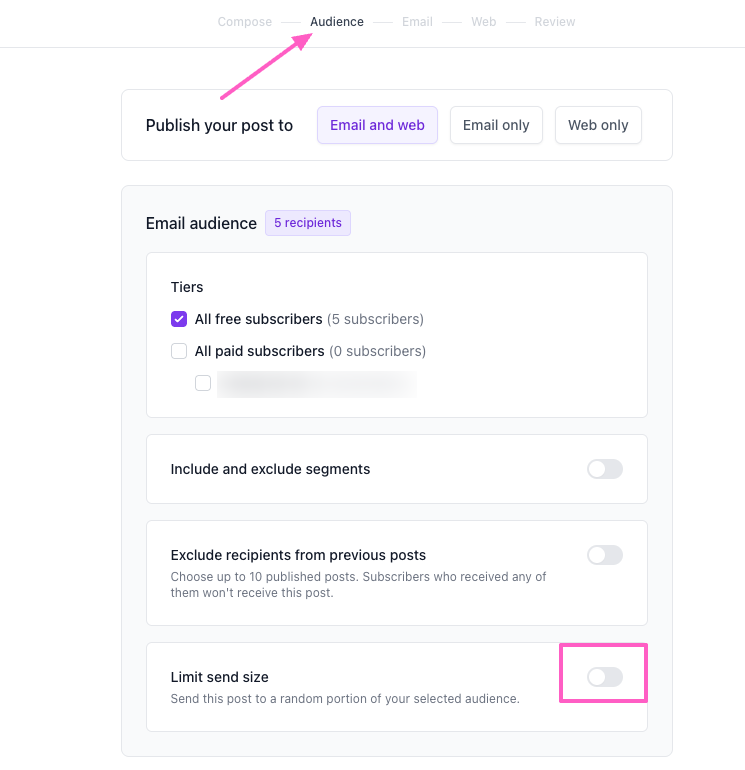Enable the Limit send size toggle
The image size is (745, 770).
coord(605,677)
